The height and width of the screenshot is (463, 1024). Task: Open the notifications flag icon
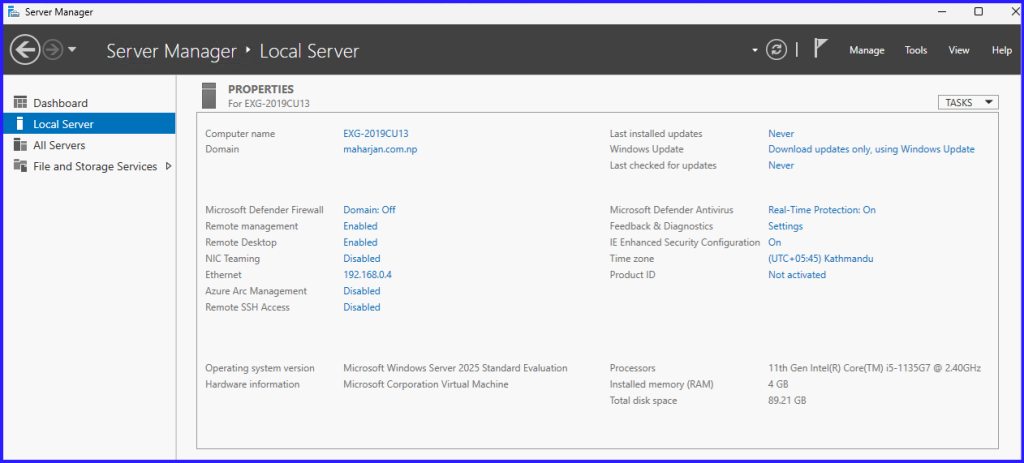coord(820,50)
